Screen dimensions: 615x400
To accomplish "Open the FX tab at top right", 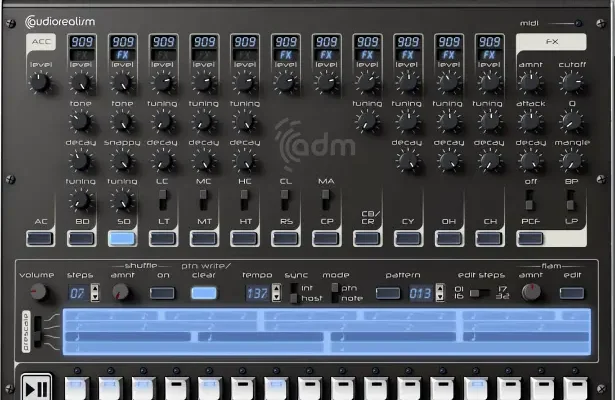I will (x=551, y=42).
